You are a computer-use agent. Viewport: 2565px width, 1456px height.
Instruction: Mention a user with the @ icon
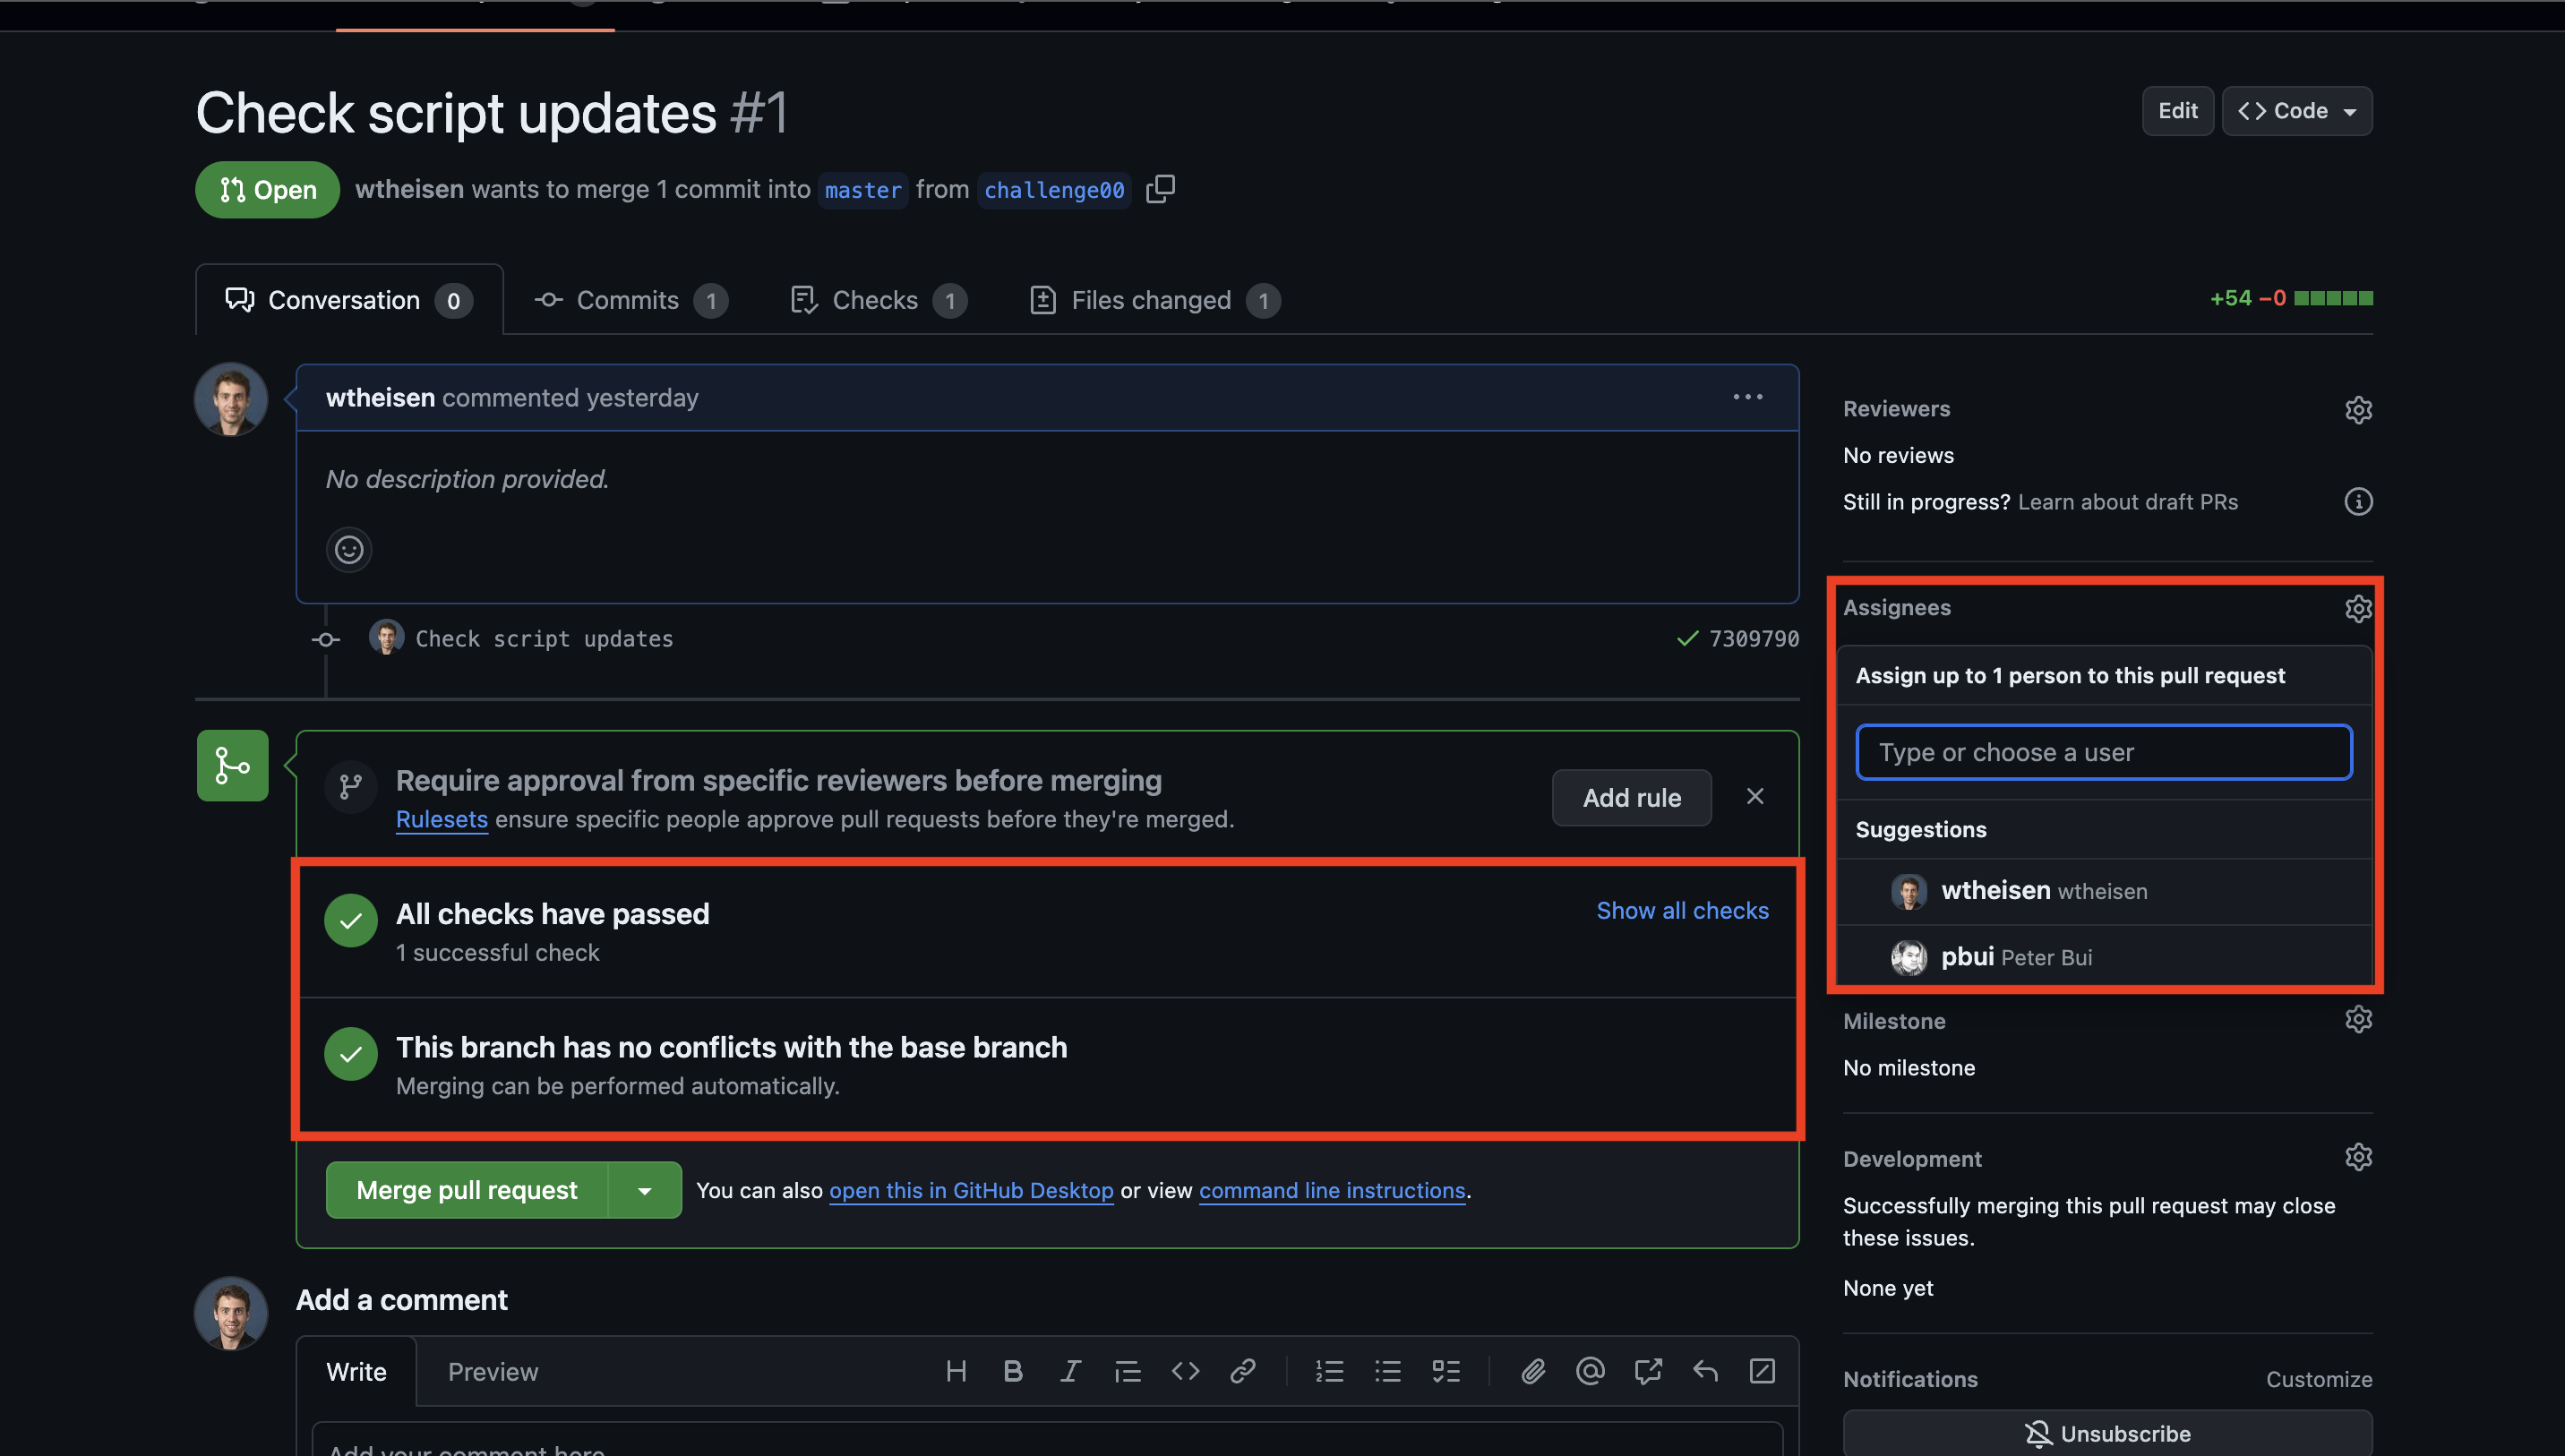(x=1590, y=1371)
